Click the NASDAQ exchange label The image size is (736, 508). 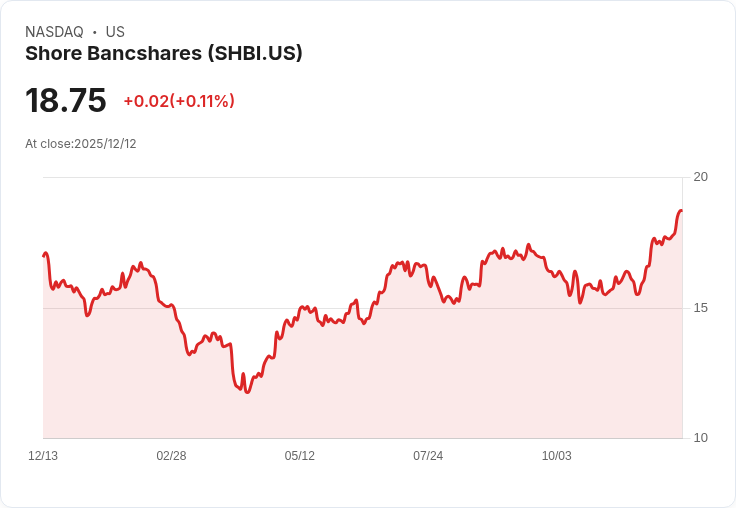pyautogui.click(x=54, y=32)
